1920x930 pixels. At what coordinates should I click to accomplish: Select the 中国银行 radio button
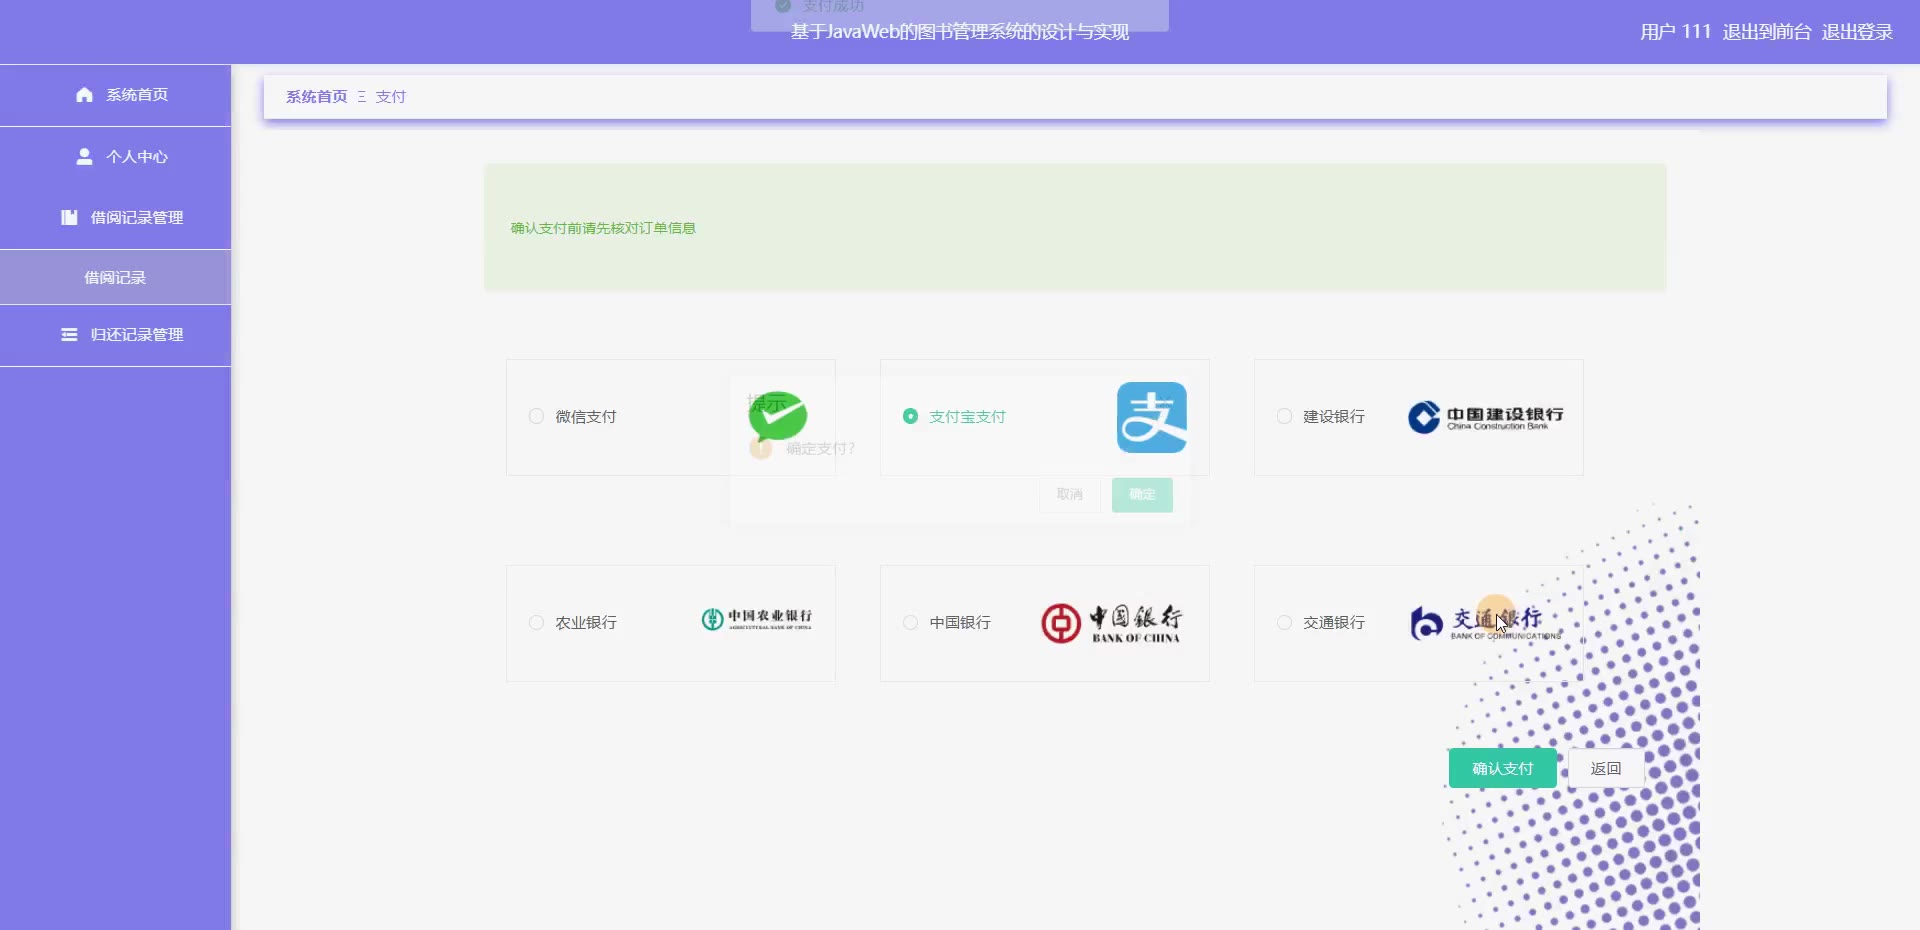pos(910,622)
